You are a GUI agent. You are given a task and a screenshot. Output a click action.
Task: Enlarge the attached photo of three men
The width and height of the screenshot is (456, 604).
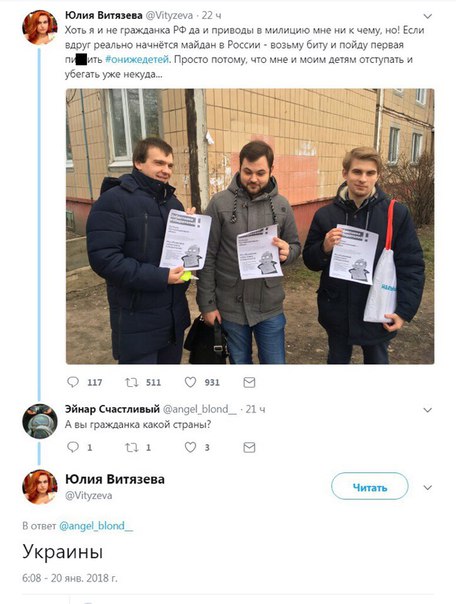coord(250,226)
